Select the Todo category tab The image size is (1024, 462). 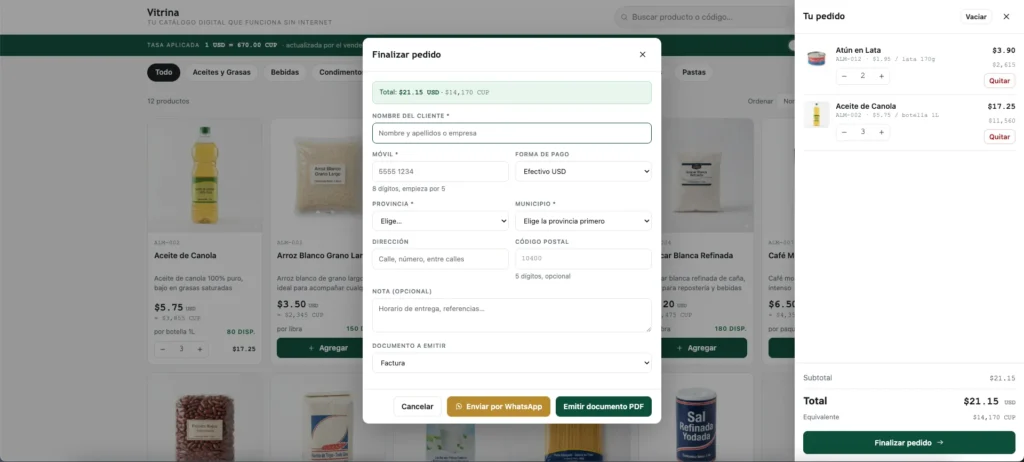[x=163, y=73]
